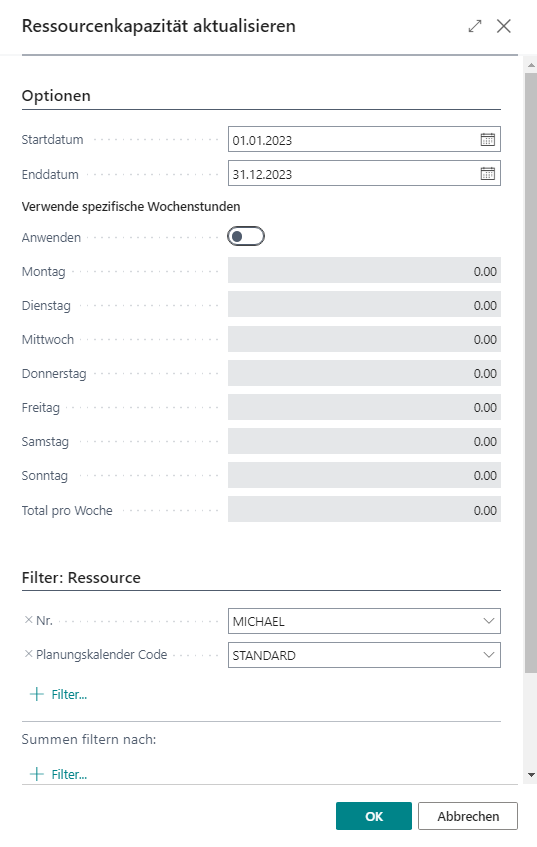The image size is (537, 847).
Task: Open the Startdatum calendar picker
Action: click(x=487, y=140)
